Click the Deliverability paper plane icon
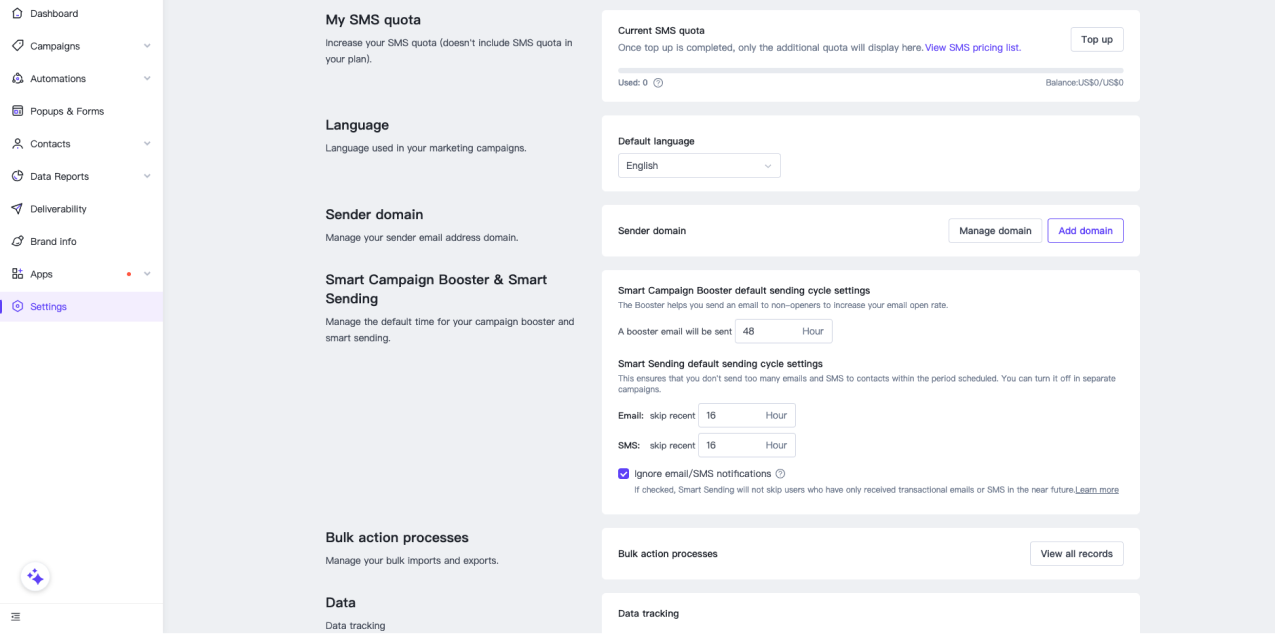The width and height of the screenshot is (1275, 634). coord(17,209)
